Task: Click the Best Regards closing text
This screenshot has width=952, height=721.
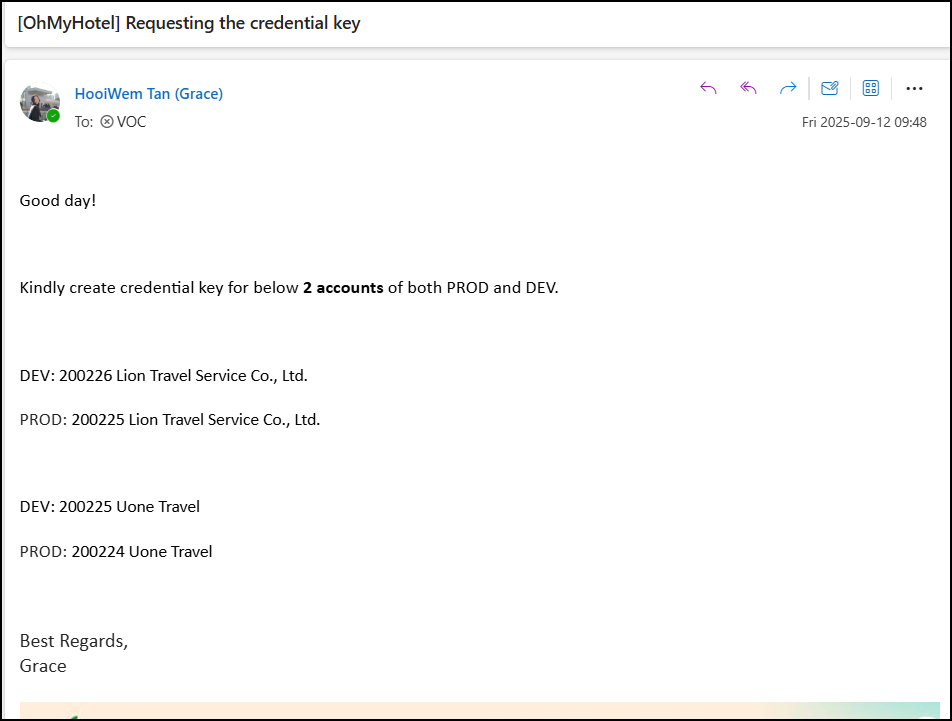Action: coord(74,641)
